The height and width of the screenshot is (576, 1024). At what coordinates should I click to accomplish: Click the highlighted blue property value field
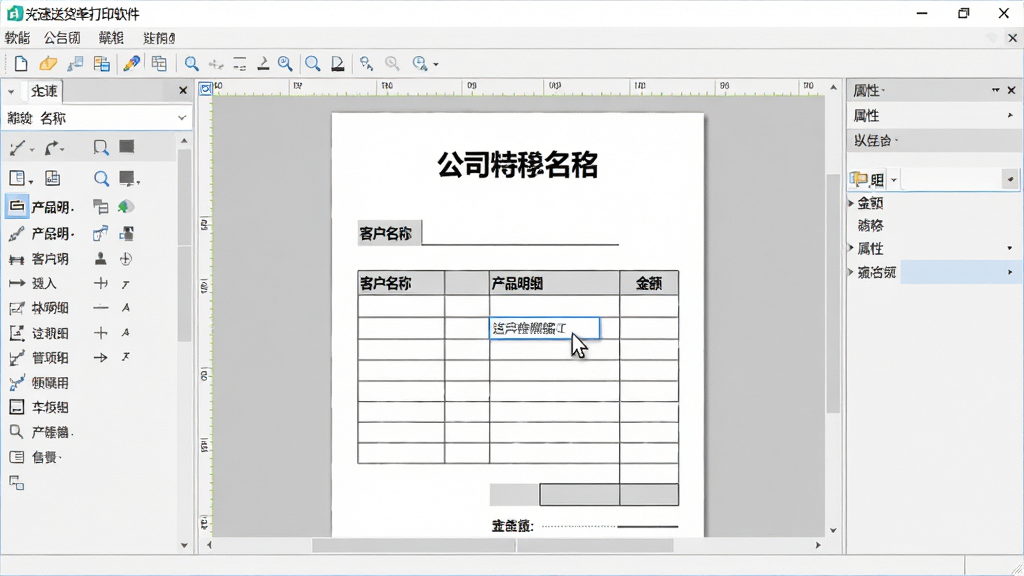point(959,272)
